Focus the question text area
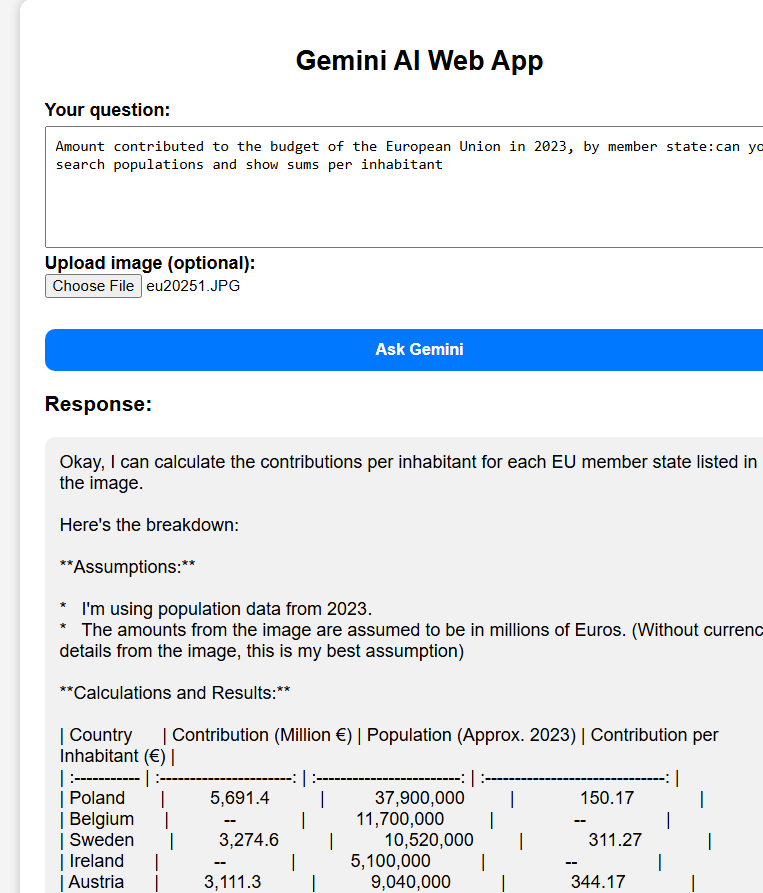 pyautogui.click(x=400, y=200)
